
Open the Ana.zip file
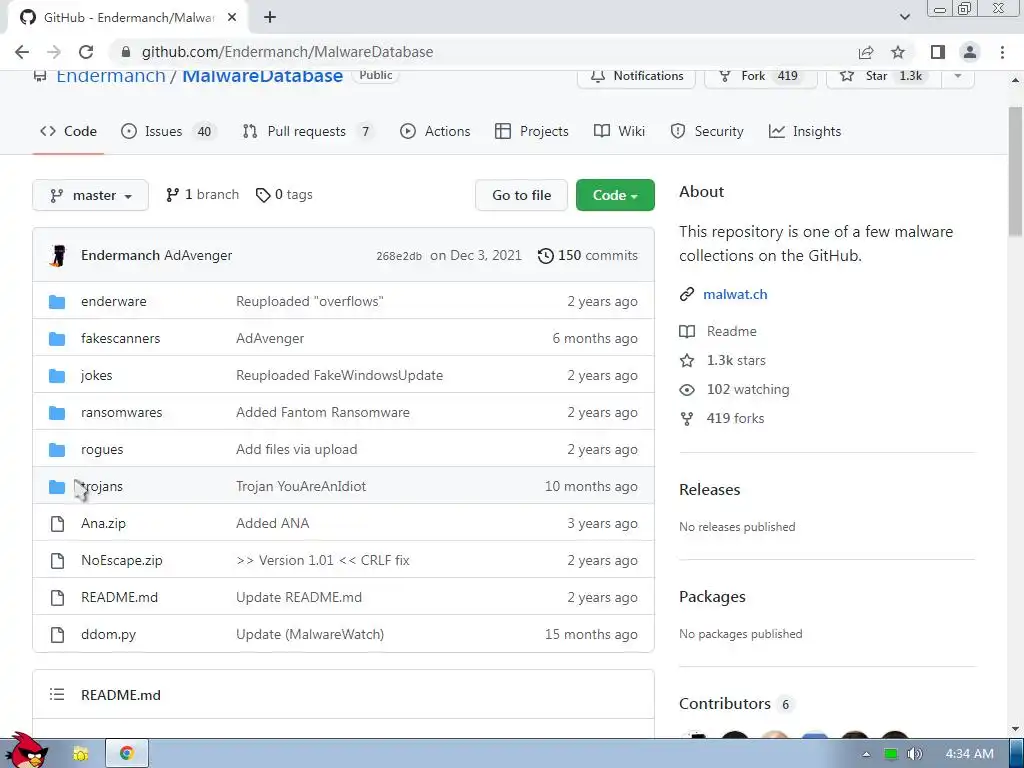pos(103,524)
